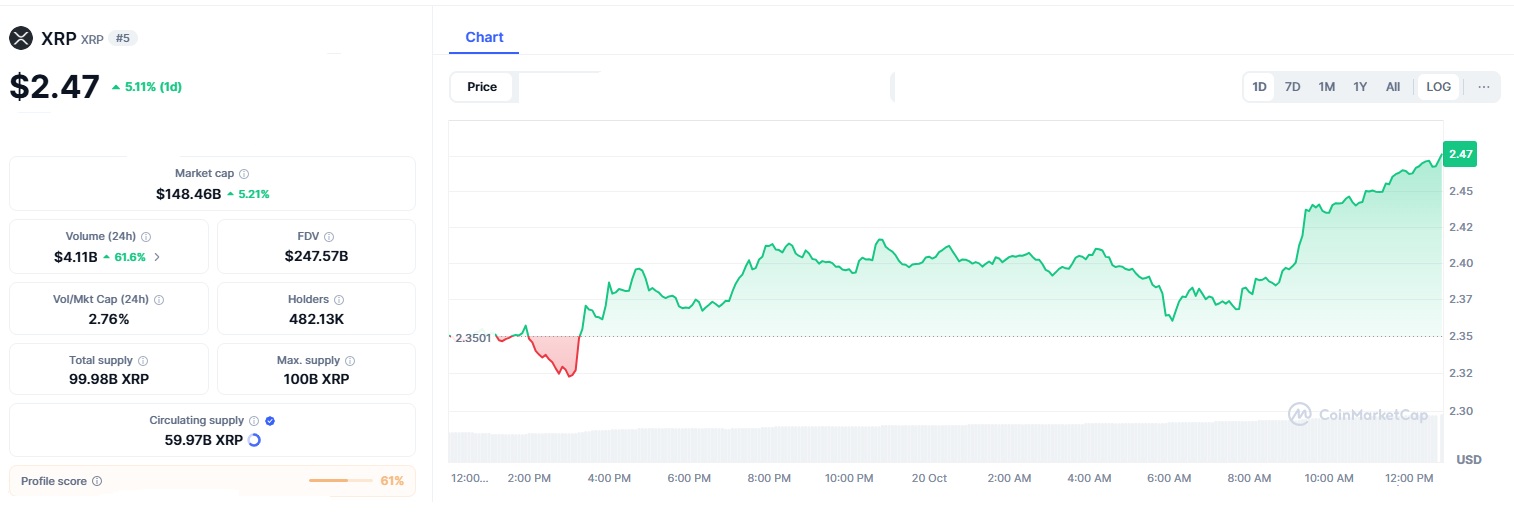The image size is (1514, 517).
Task: Show the 1Y price history
Action: click(1360, 87)
